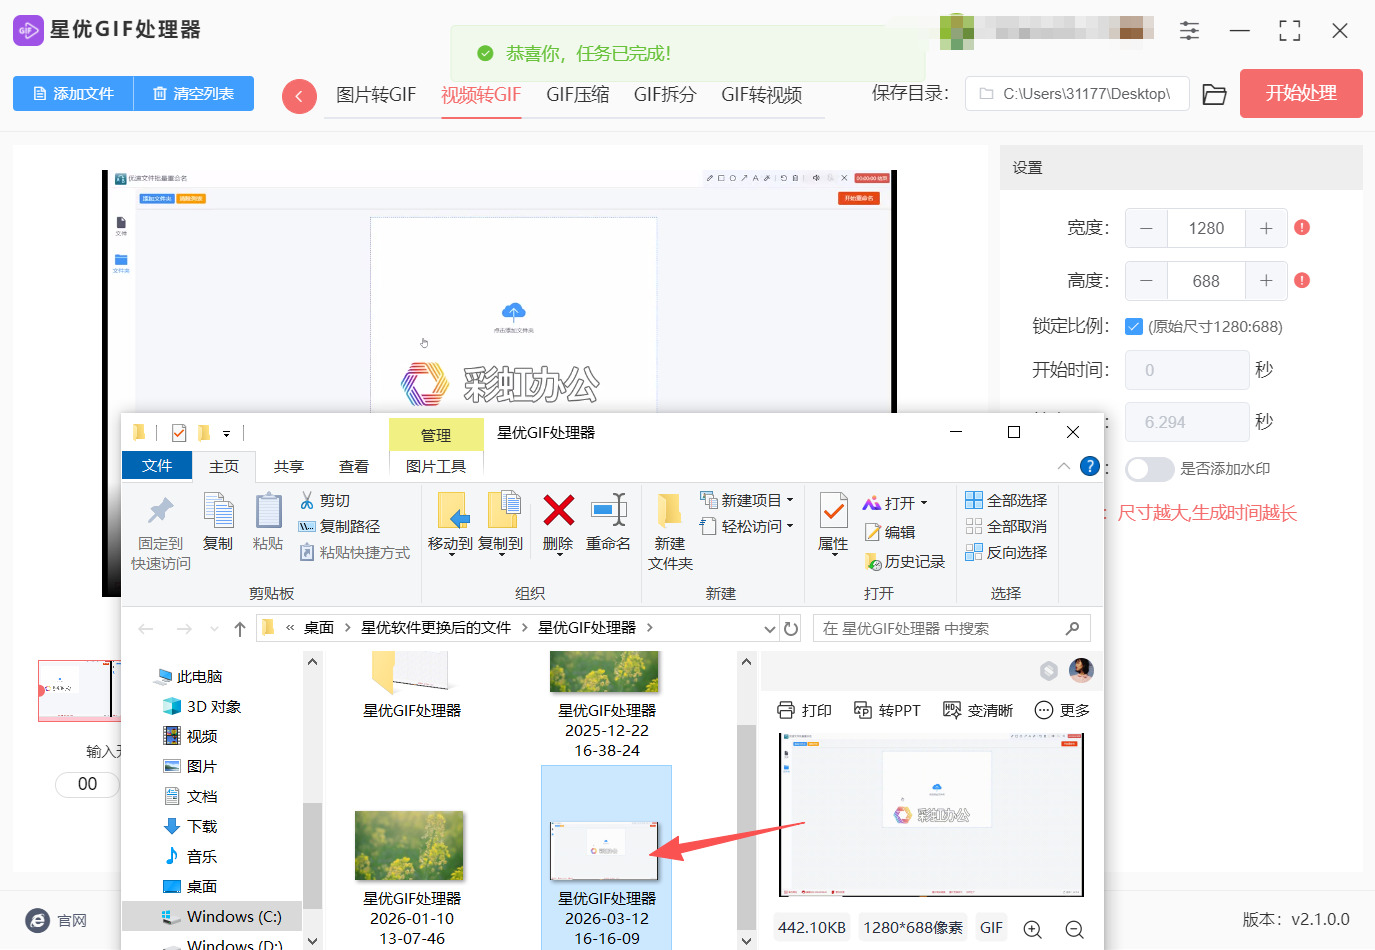This screenshot has width=1375, height=950.
Task: Click the red 开始处理 button
Action: (x=1301, y=93)
